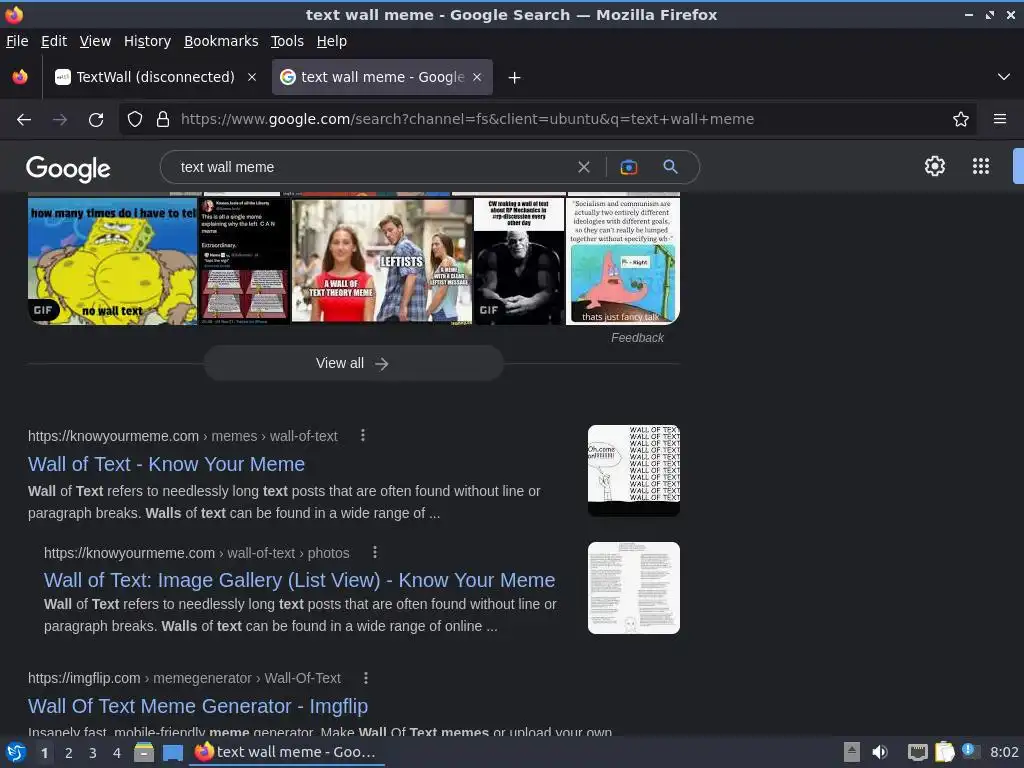Open the Help menu
The image size is (1024, 768).
(332, 41)
